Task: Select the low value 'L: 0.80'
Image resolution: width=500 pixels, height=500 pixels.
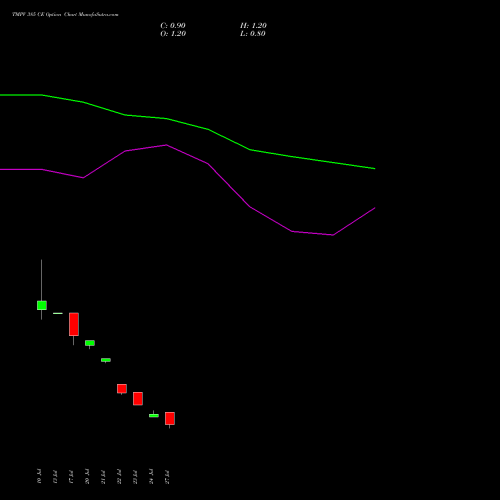Action: click(253, 34)
